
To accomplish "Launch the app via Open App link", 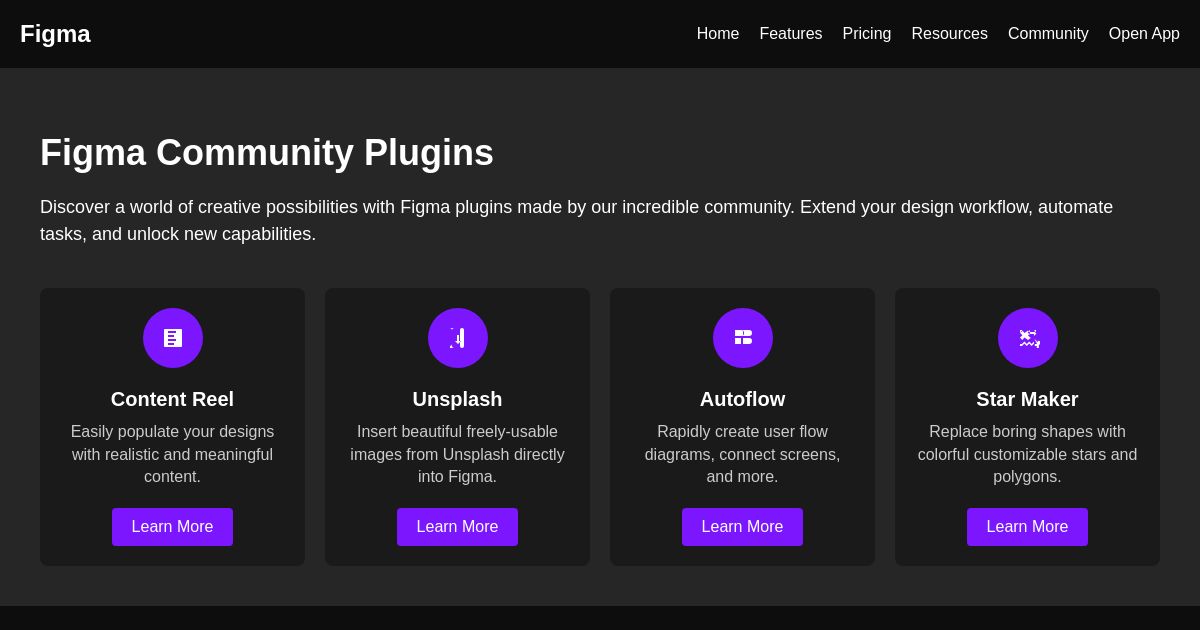I will click(x=1144, y=33).
